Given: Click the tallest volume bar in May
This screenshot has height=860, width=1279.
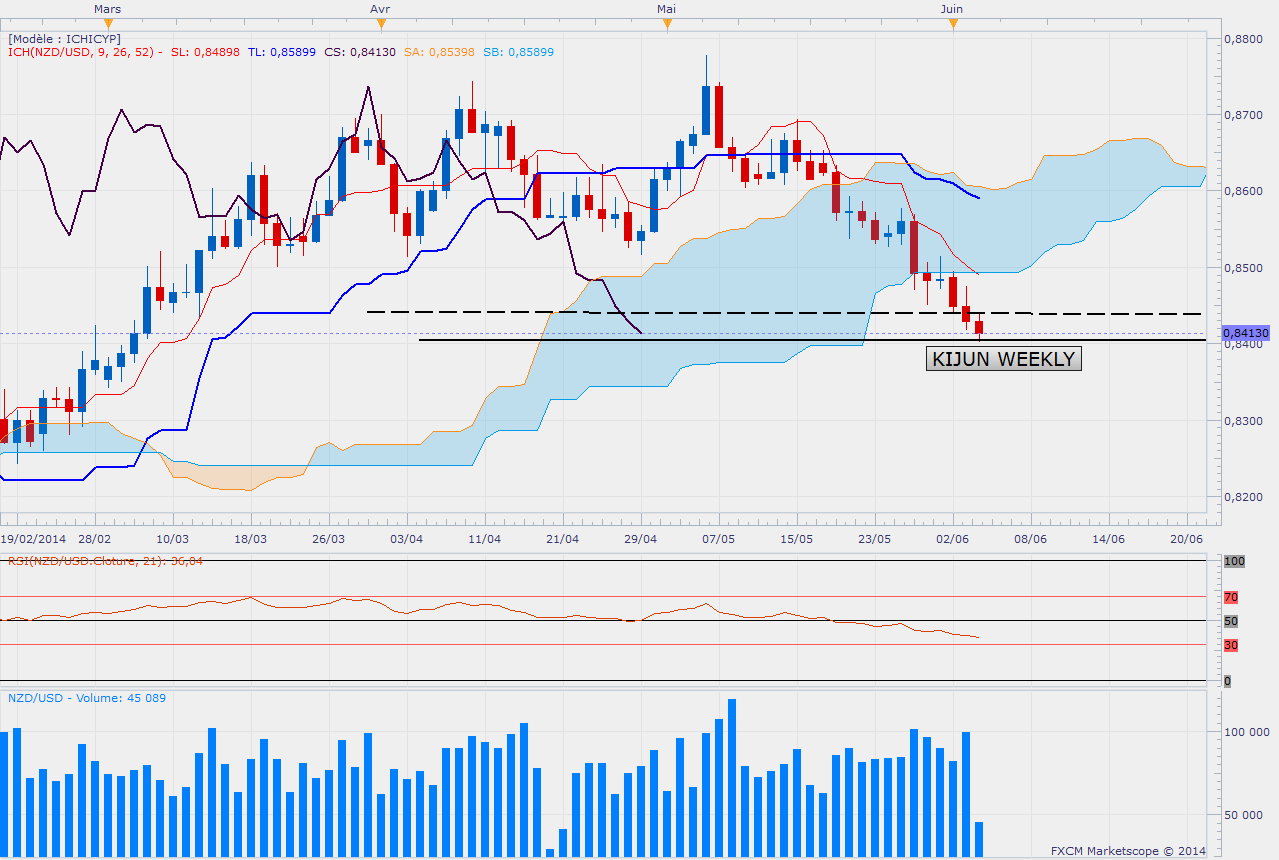Looking at the screenshot, I should click(x=732, y=777).
